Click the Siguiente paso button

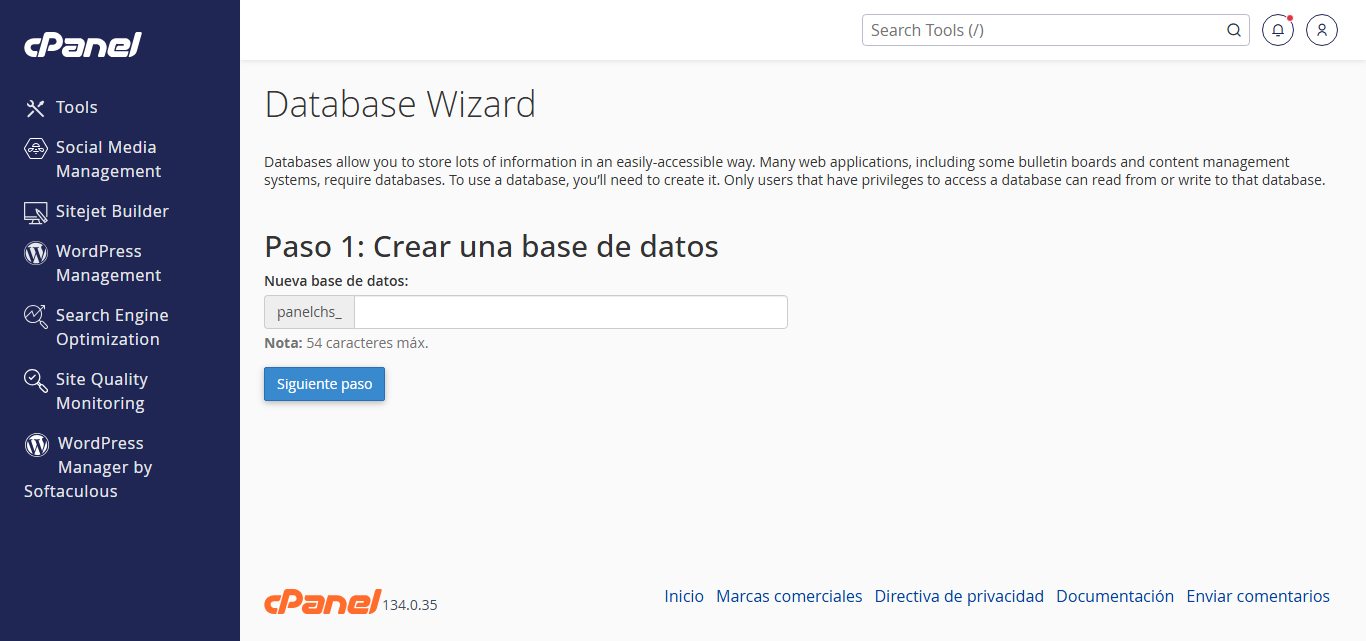(x=324, y=384)
